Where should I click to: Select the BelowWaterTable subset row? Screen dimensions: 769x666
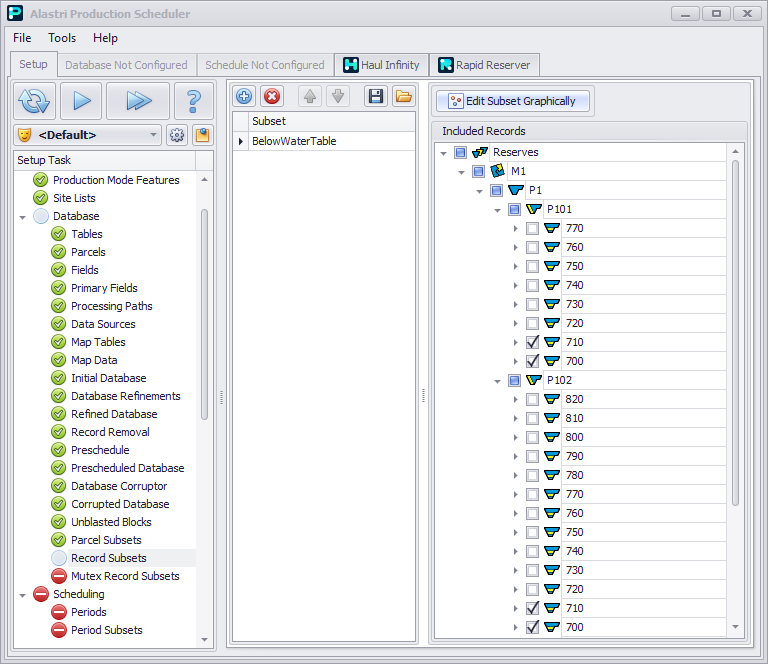tap(294, 142)
